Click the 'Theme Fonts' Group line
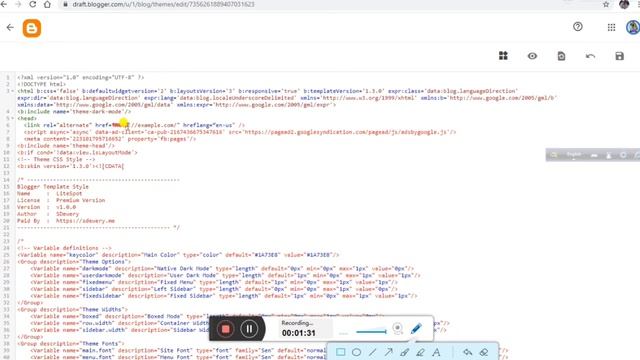 pos(71,344)
